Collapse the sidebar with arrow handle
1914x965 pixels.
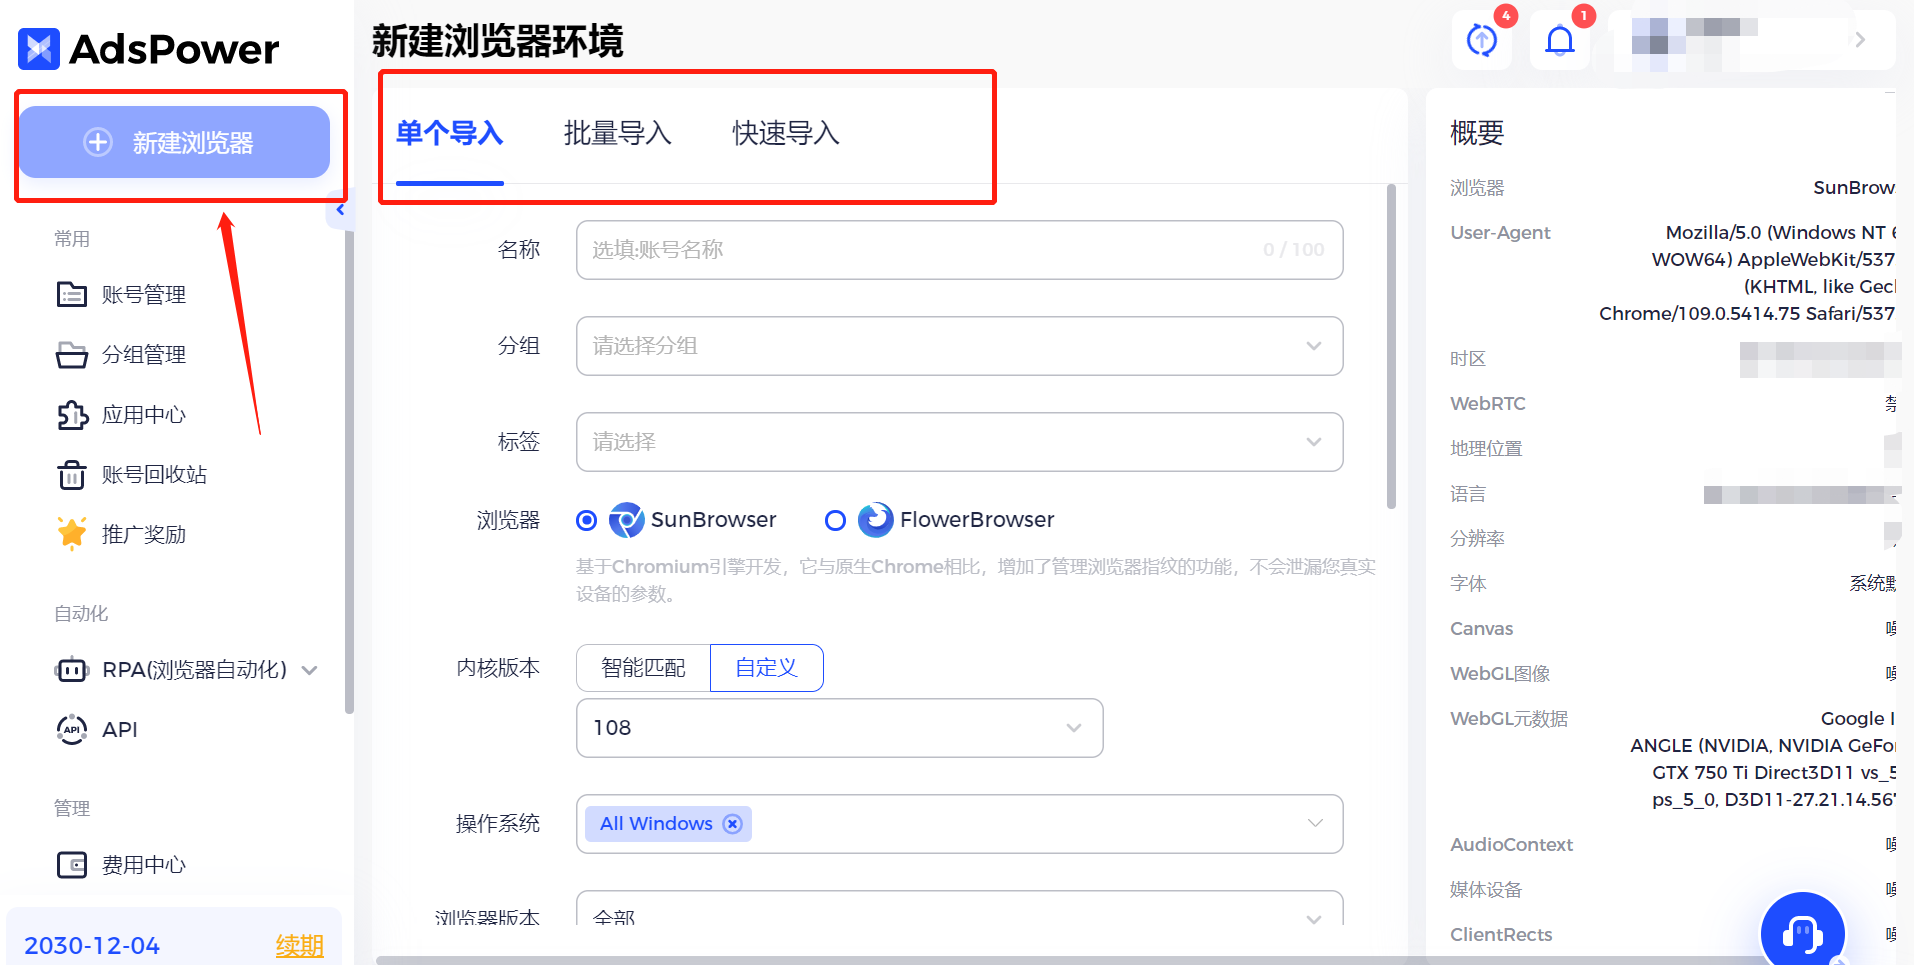[x=340, y=210]
